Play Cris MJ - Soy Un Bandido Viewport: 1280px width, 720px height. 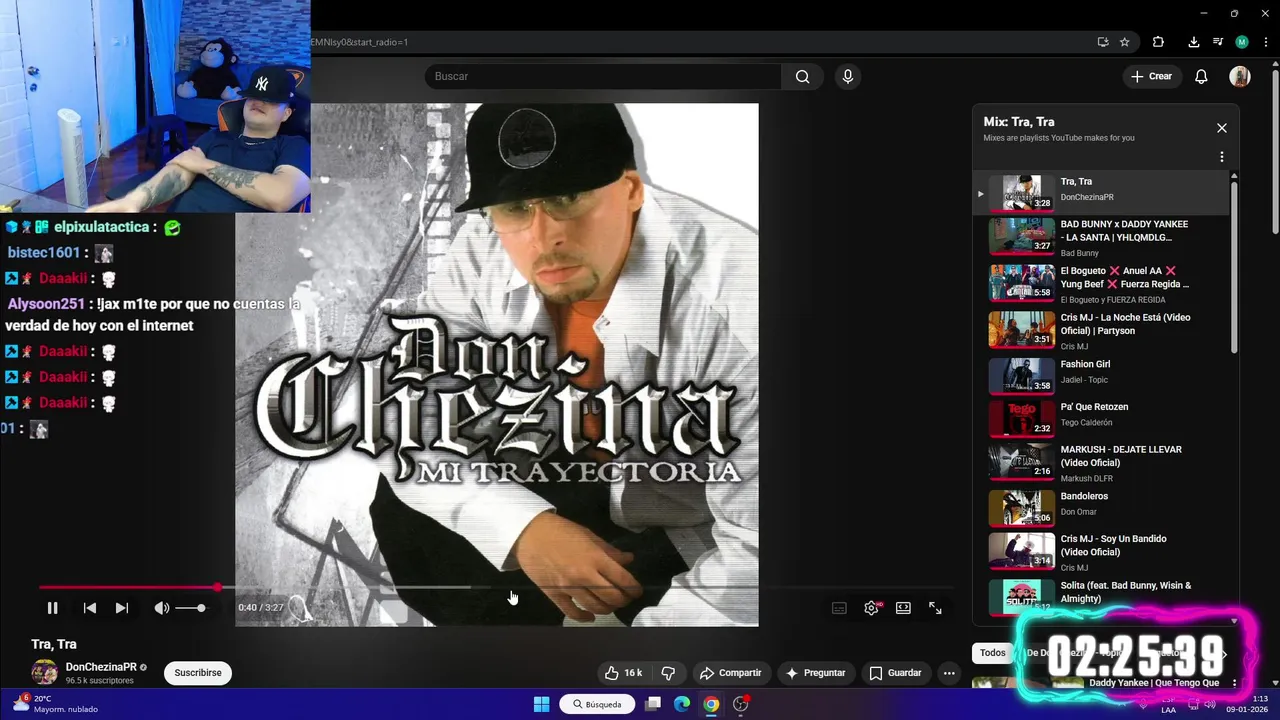pos(1100,552)
